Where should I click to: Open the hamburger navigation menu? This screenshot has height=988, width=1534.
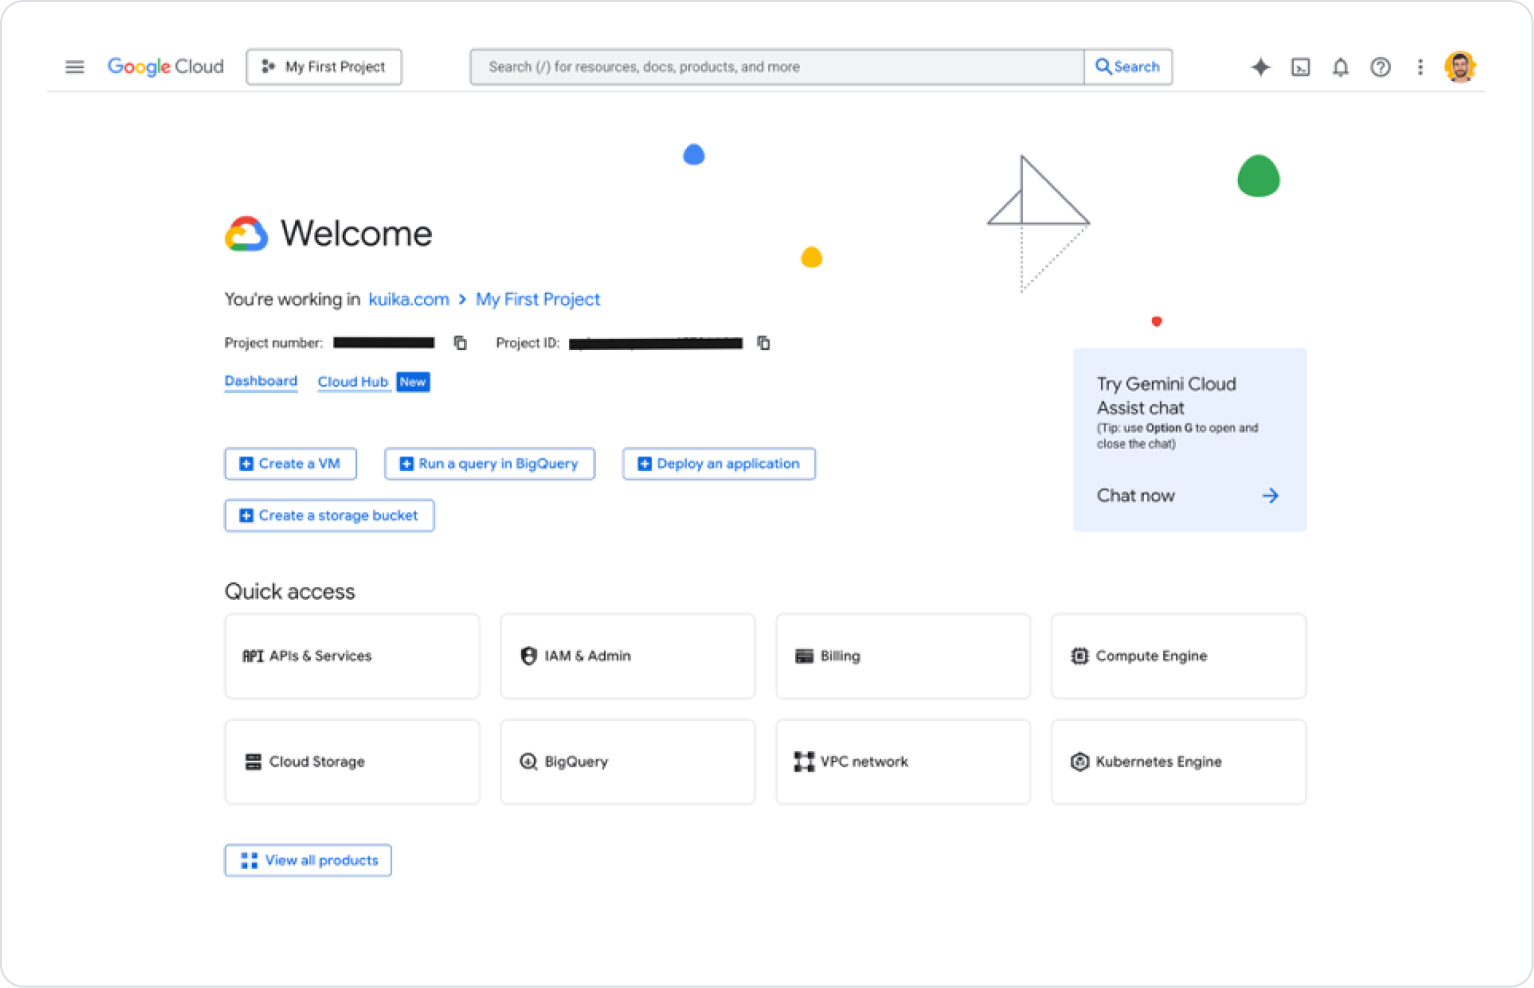click(75, 67)
